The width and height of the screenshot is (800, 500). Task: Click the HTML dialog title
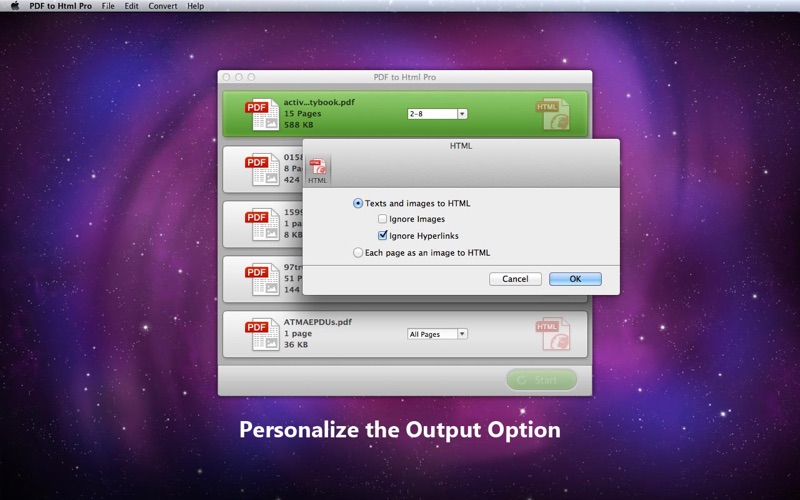[461, 146]
